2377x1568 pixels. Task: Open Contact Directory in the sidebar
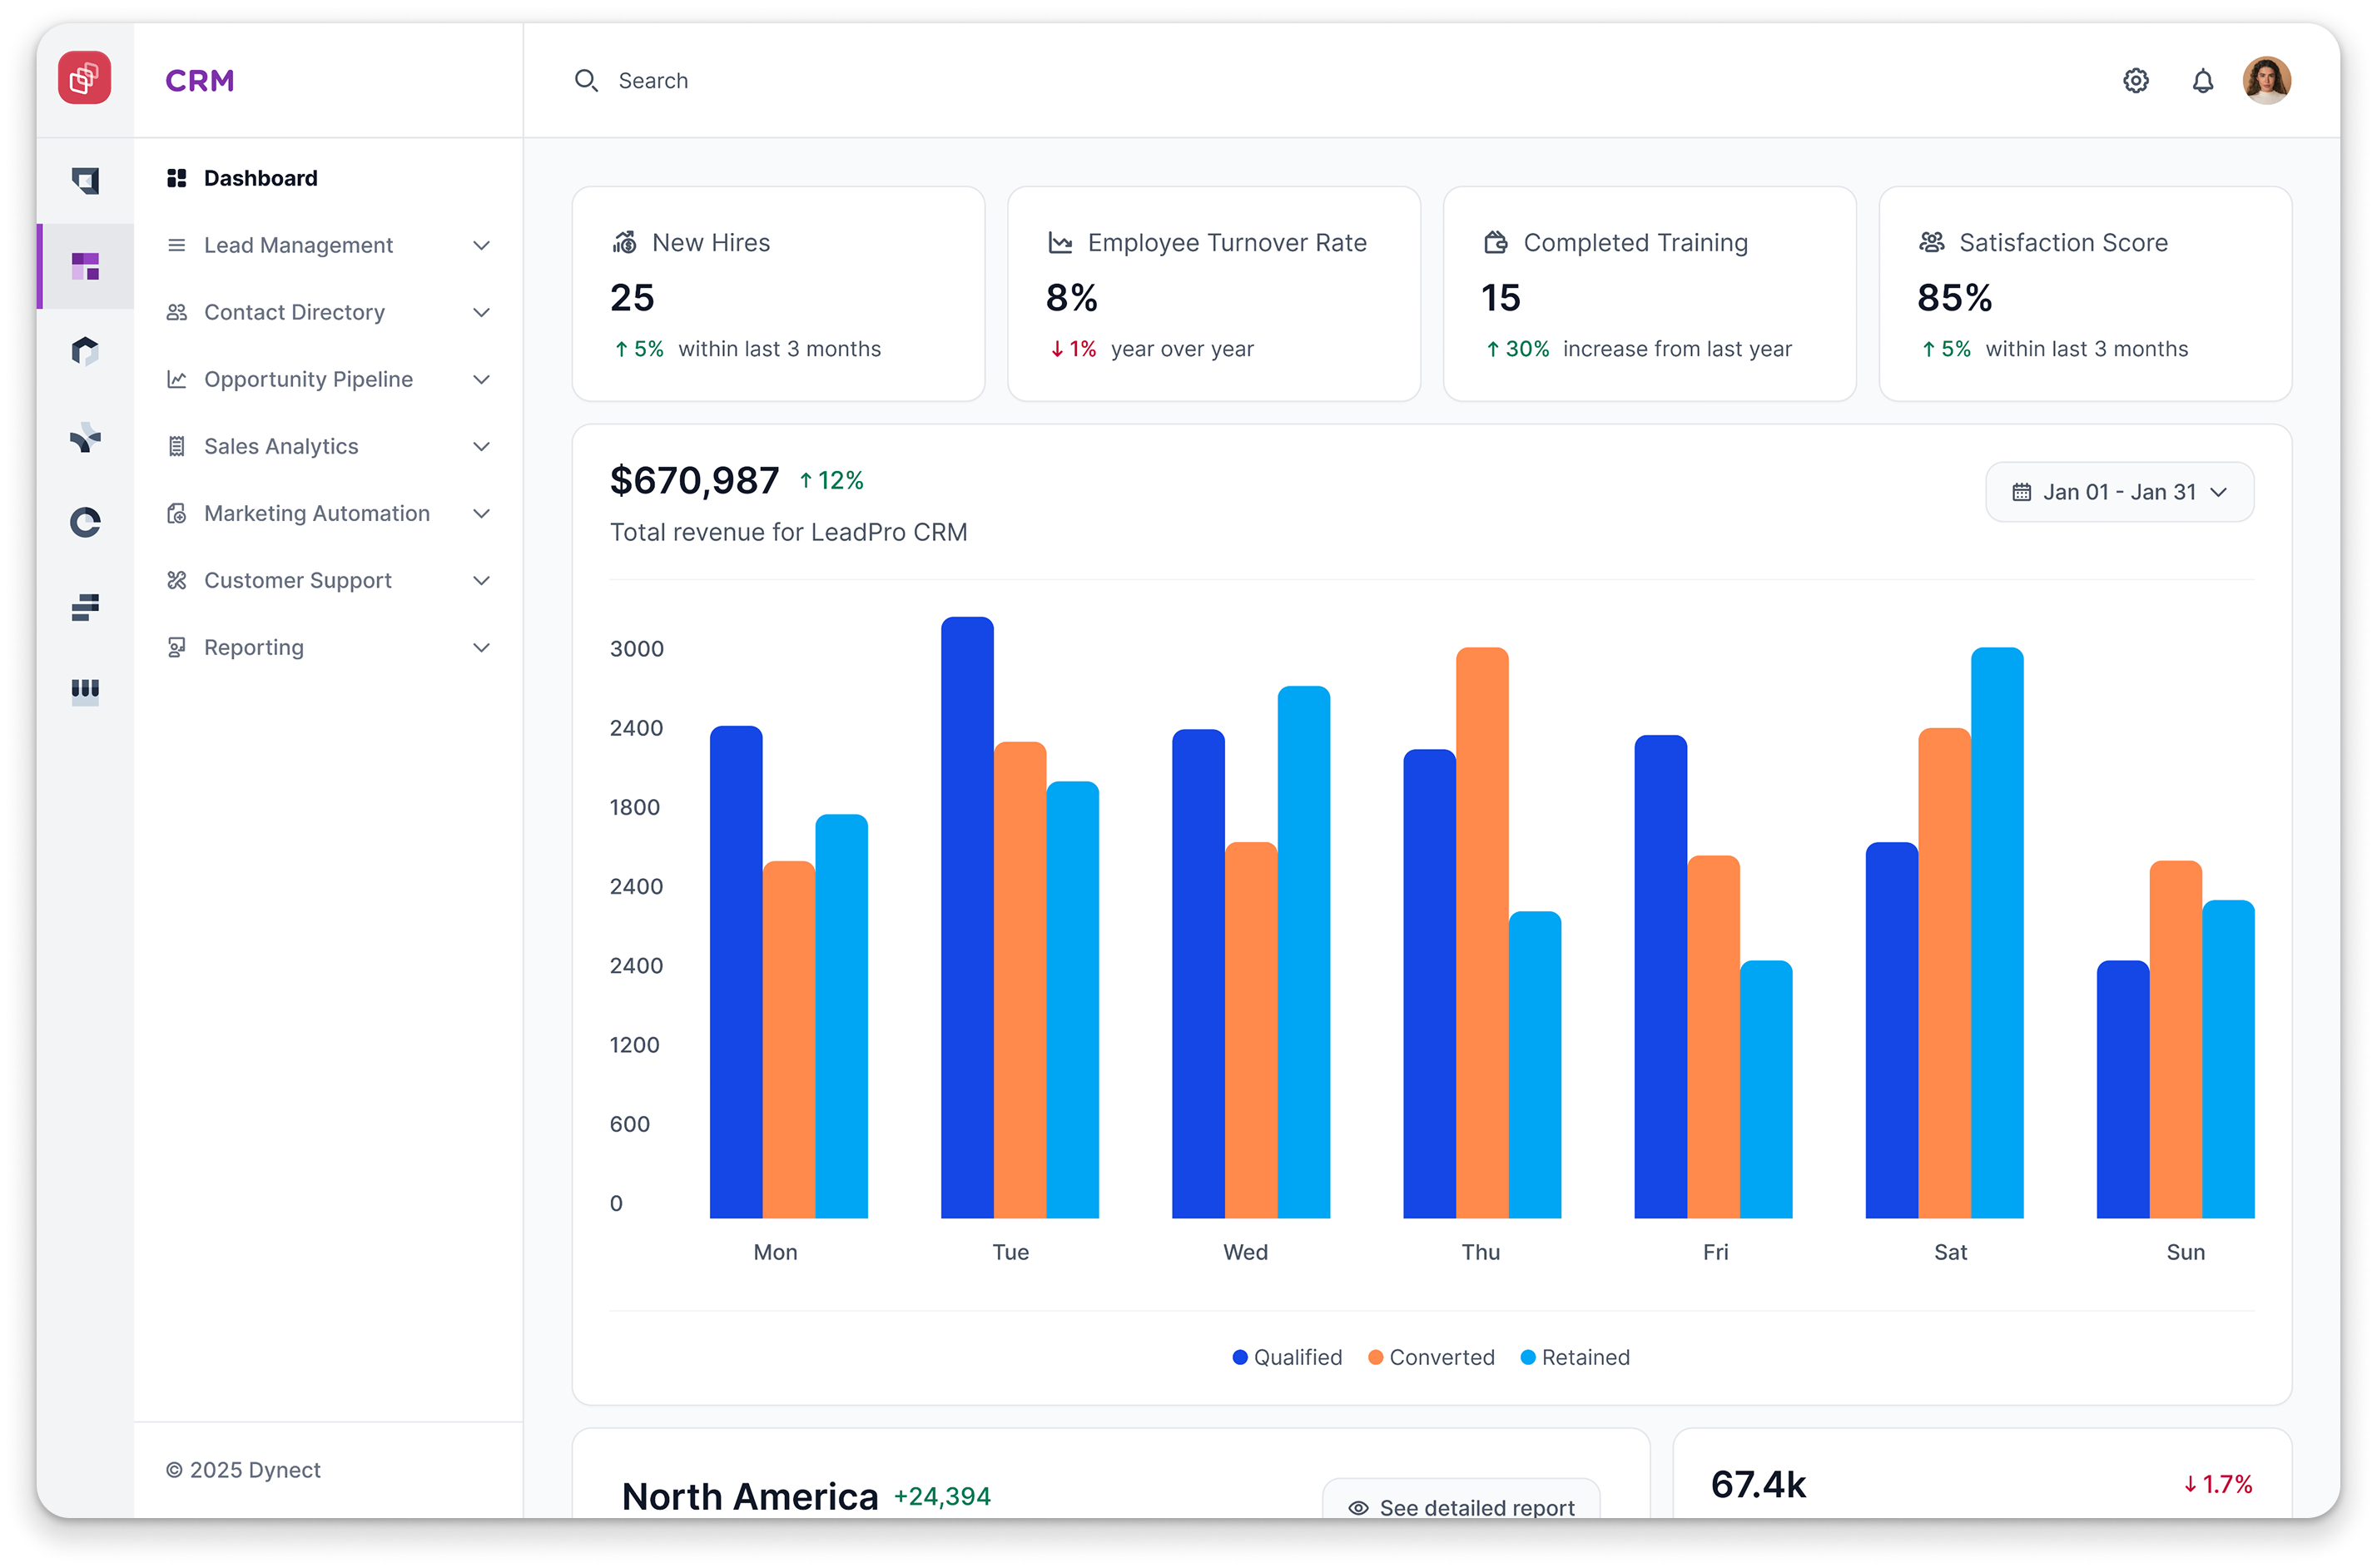[294, 312]
